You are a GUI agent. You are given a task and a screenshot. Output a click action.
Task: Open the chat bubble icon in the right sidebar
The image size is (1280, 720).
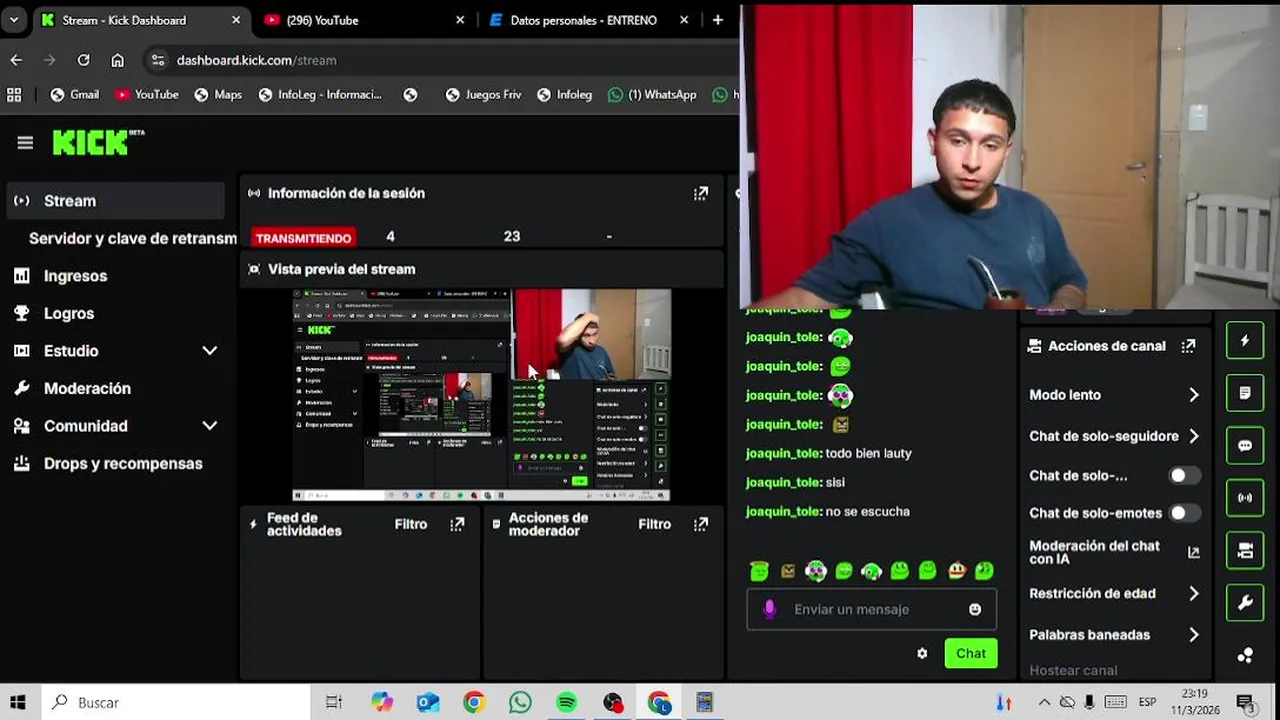1245,445
